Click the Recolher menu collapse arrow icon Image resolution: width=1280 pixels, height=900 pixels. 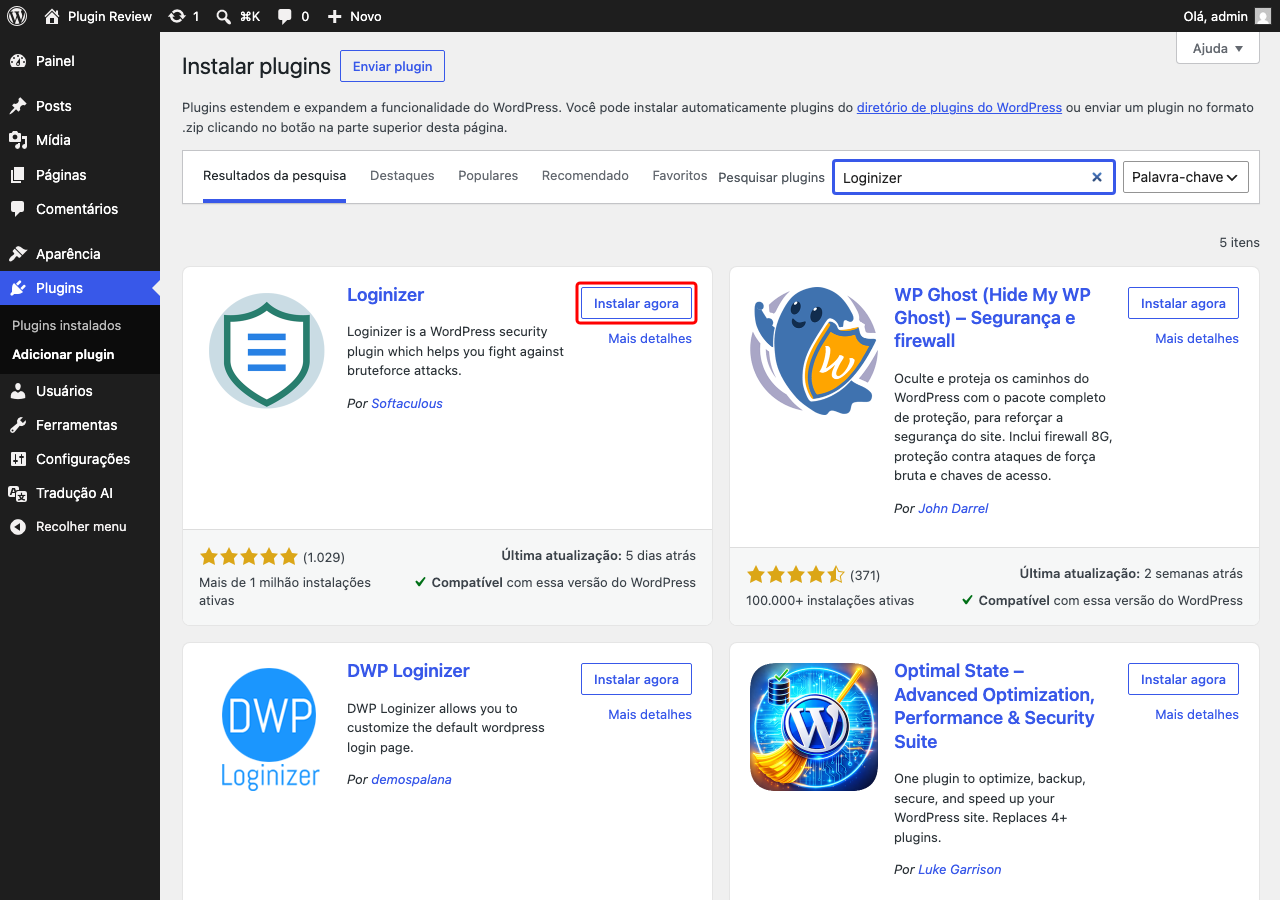click(18, 527)
